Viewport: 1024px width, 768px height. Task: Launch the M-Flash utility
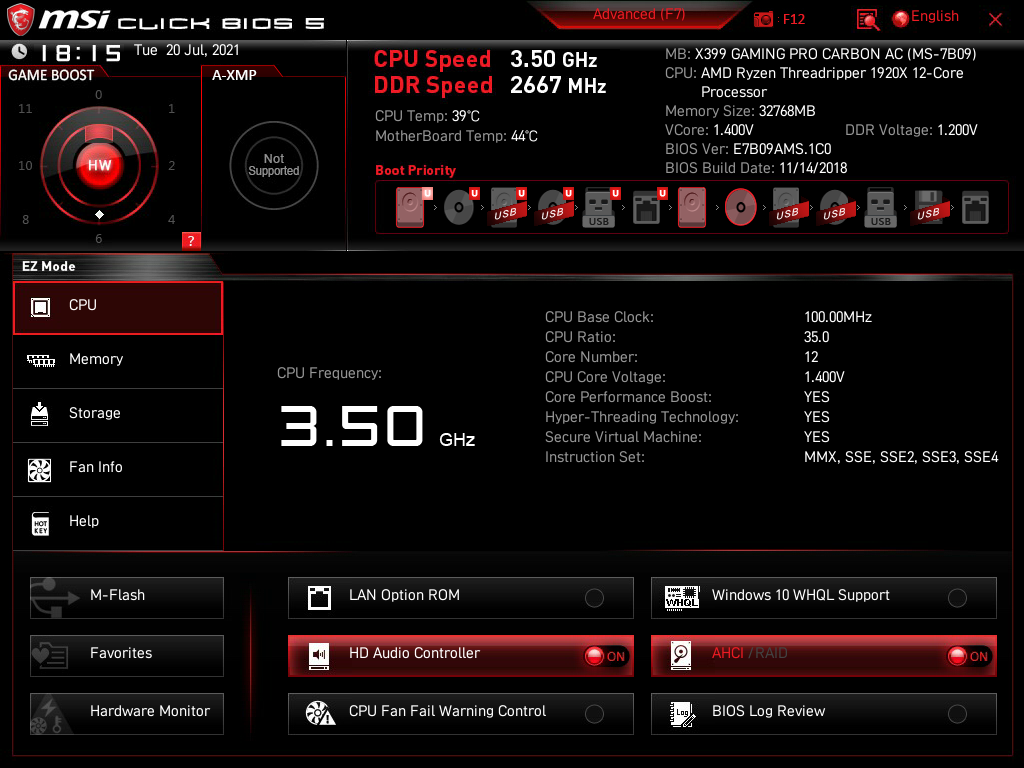pos(127,598)
